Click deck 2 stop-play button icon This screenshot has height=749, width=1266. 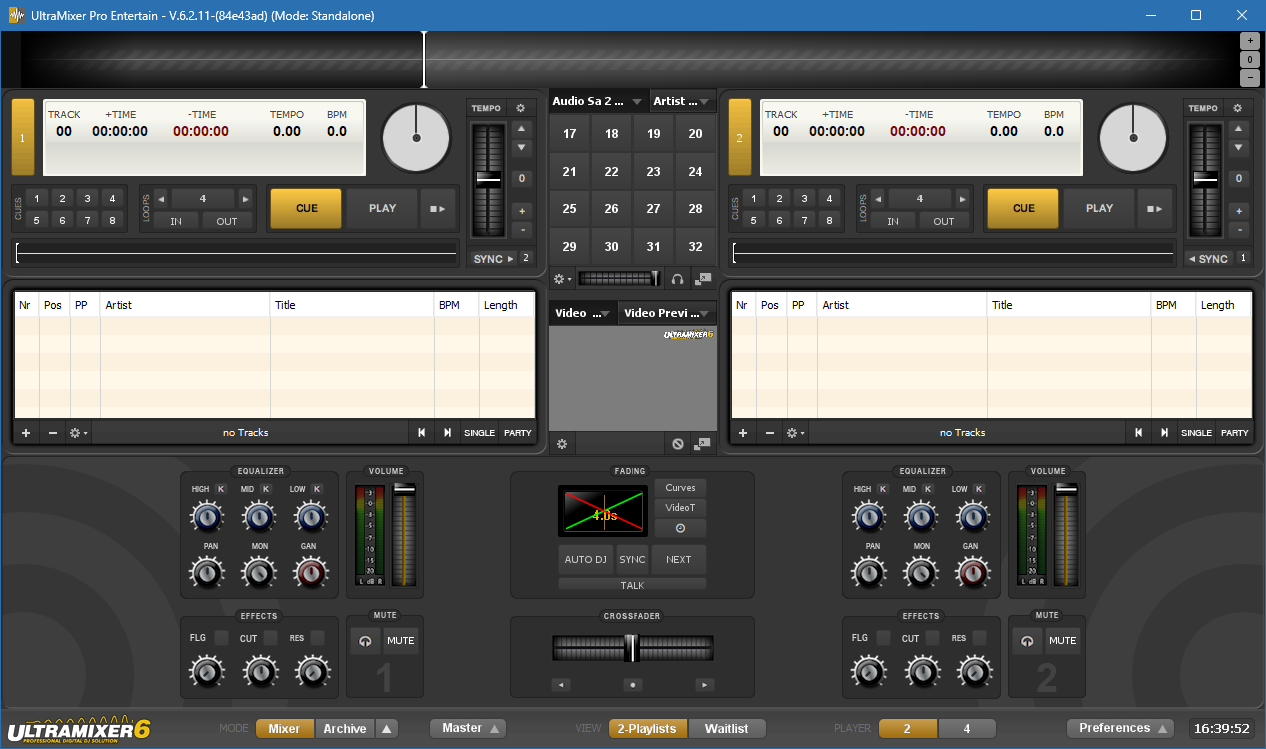(x=1154, y=209)
